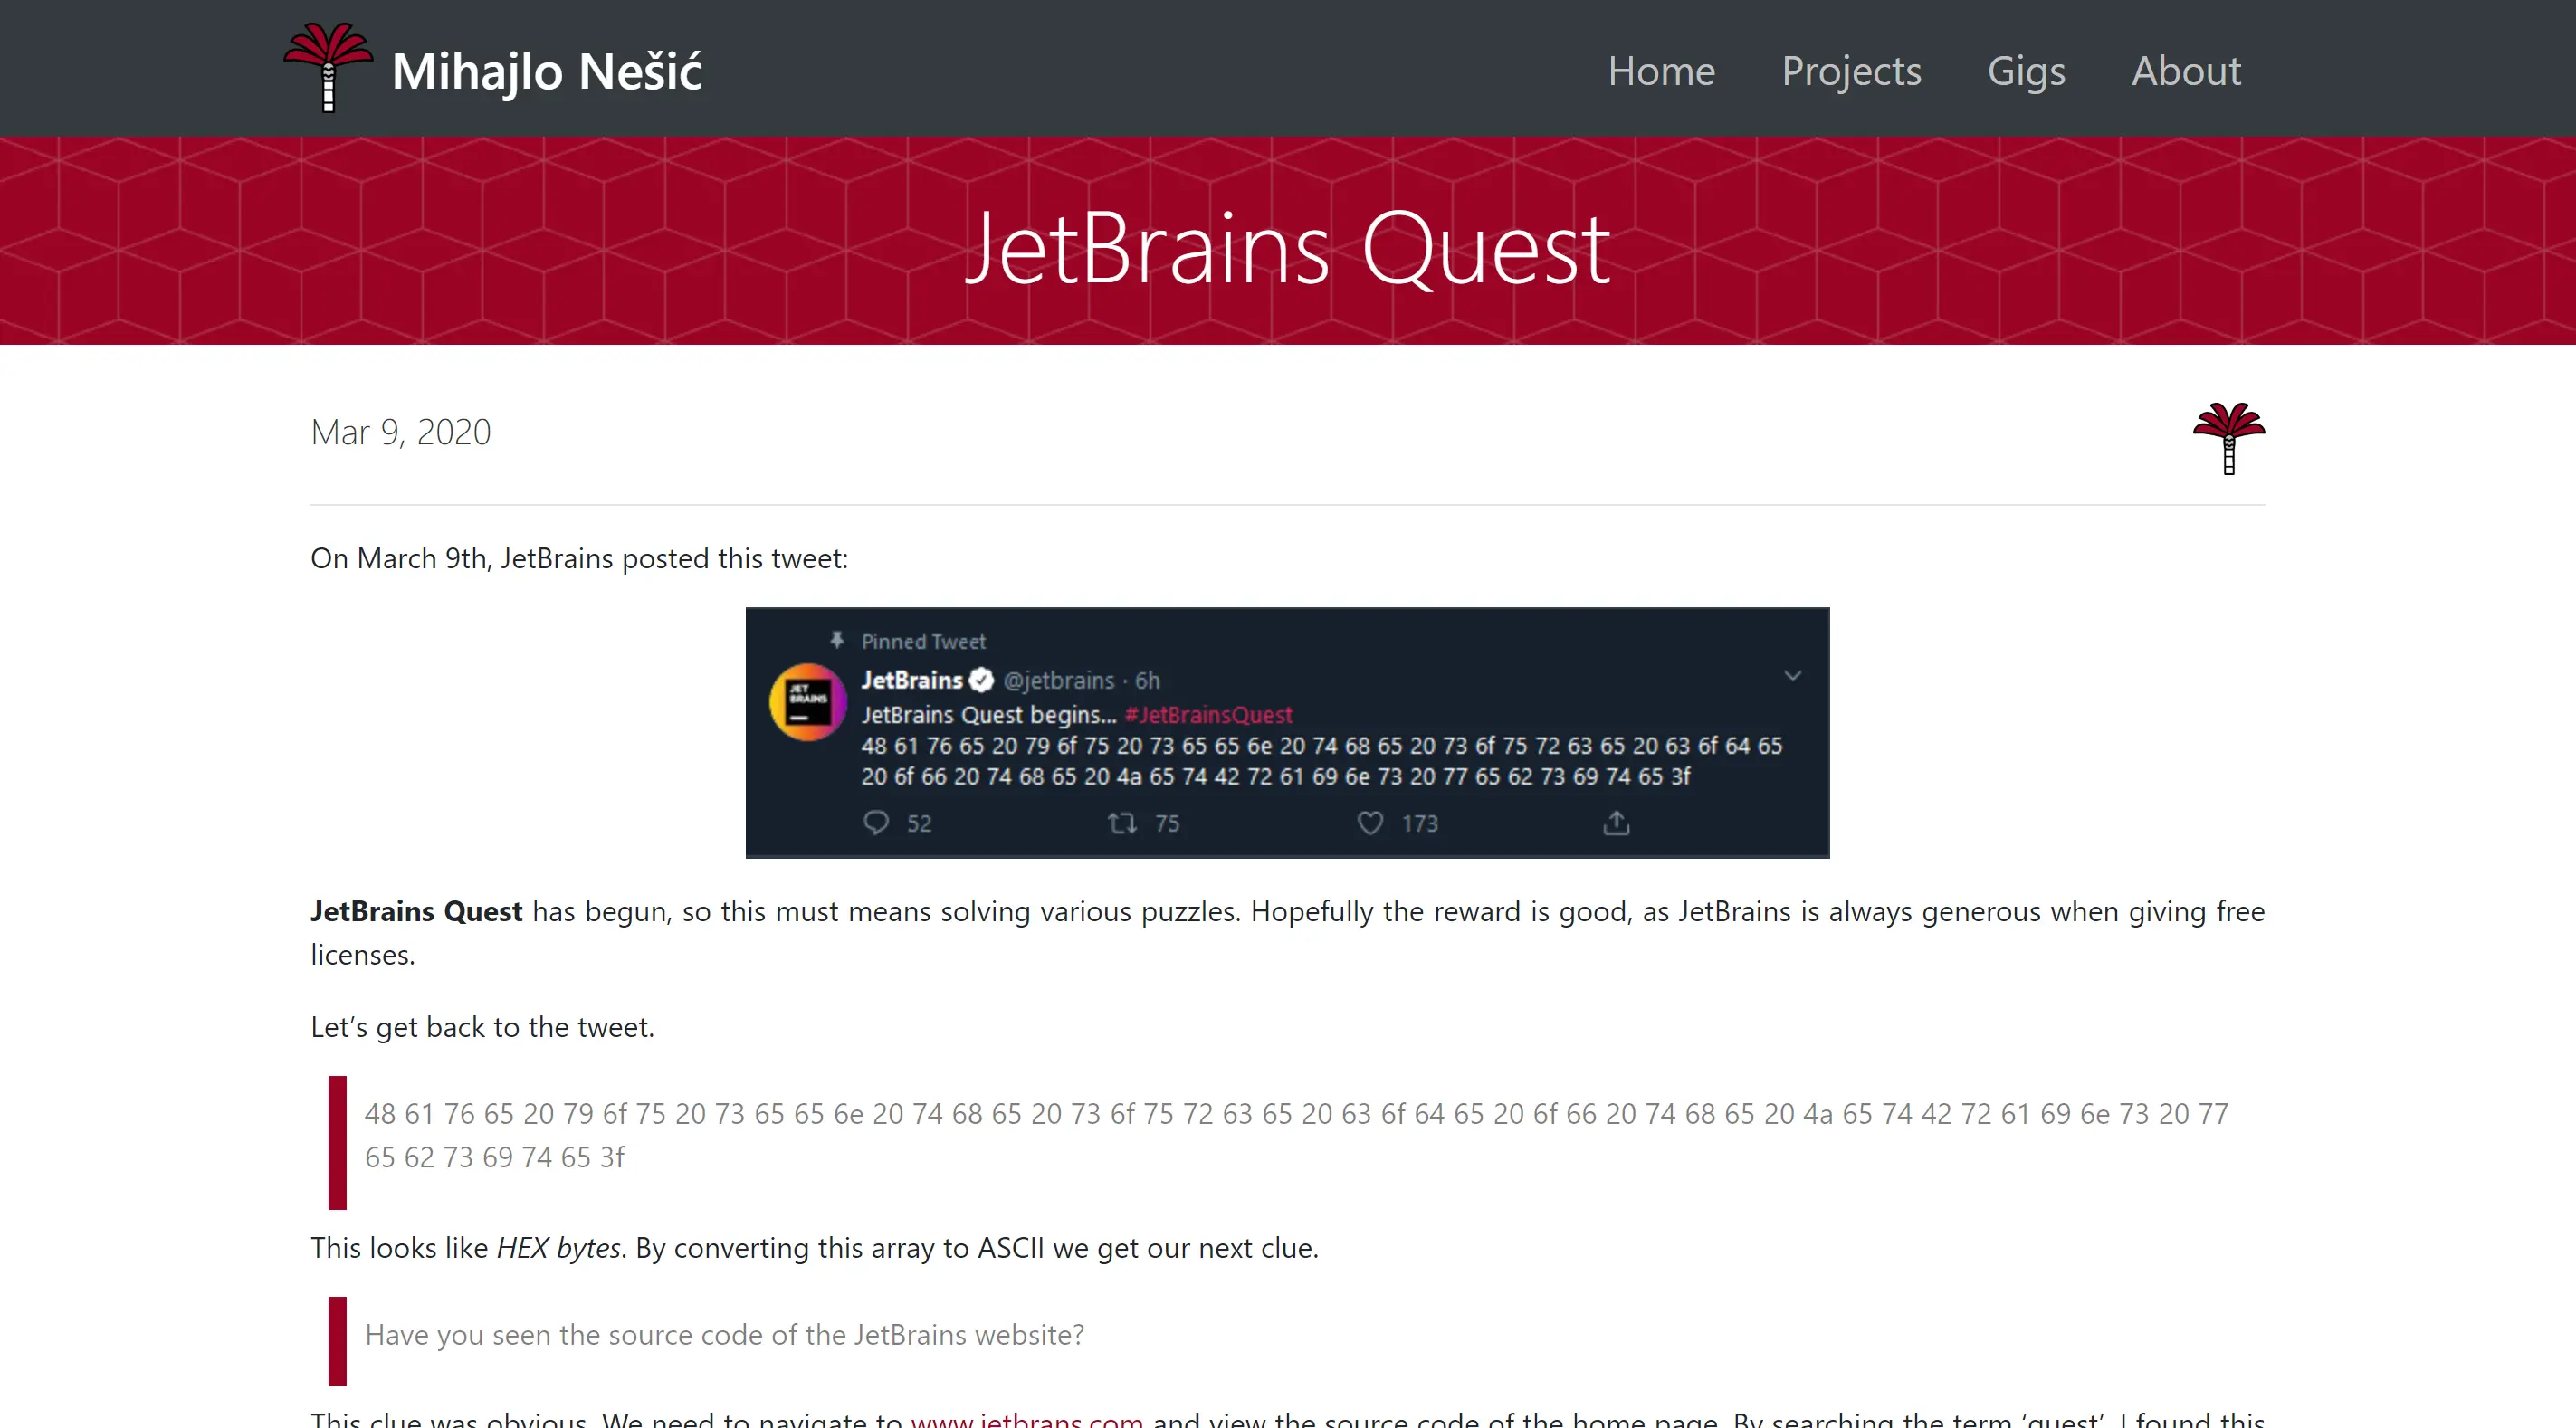Image resolution: width=2576 pixels, height=1428 pixels.
Task: Go to the Gigs page
Action: [2026, 71]
